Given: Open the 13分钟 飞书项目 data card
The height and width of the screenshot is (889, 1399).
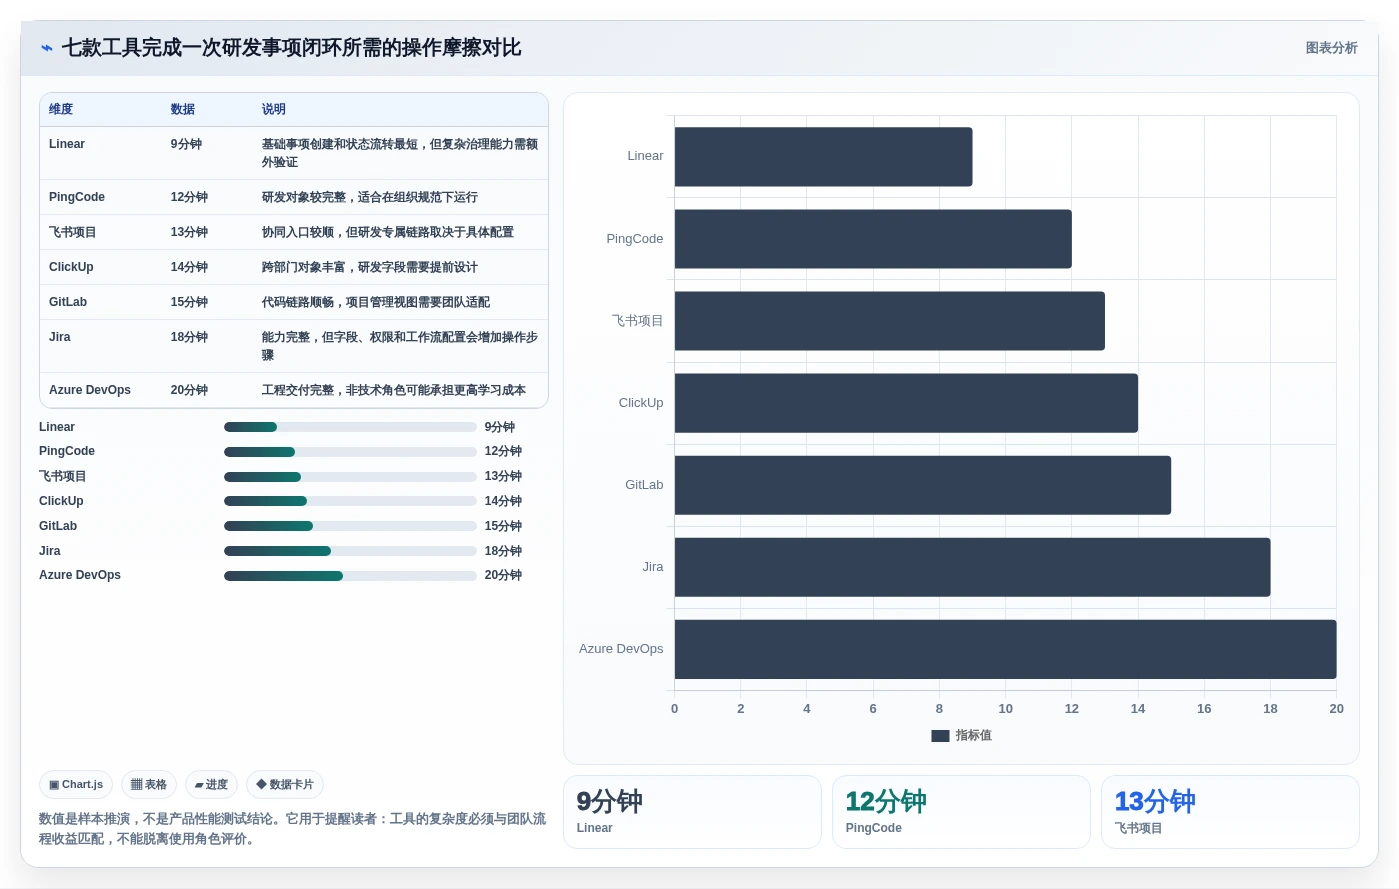Looking at the screenshot, I should tap(1230, 812).
